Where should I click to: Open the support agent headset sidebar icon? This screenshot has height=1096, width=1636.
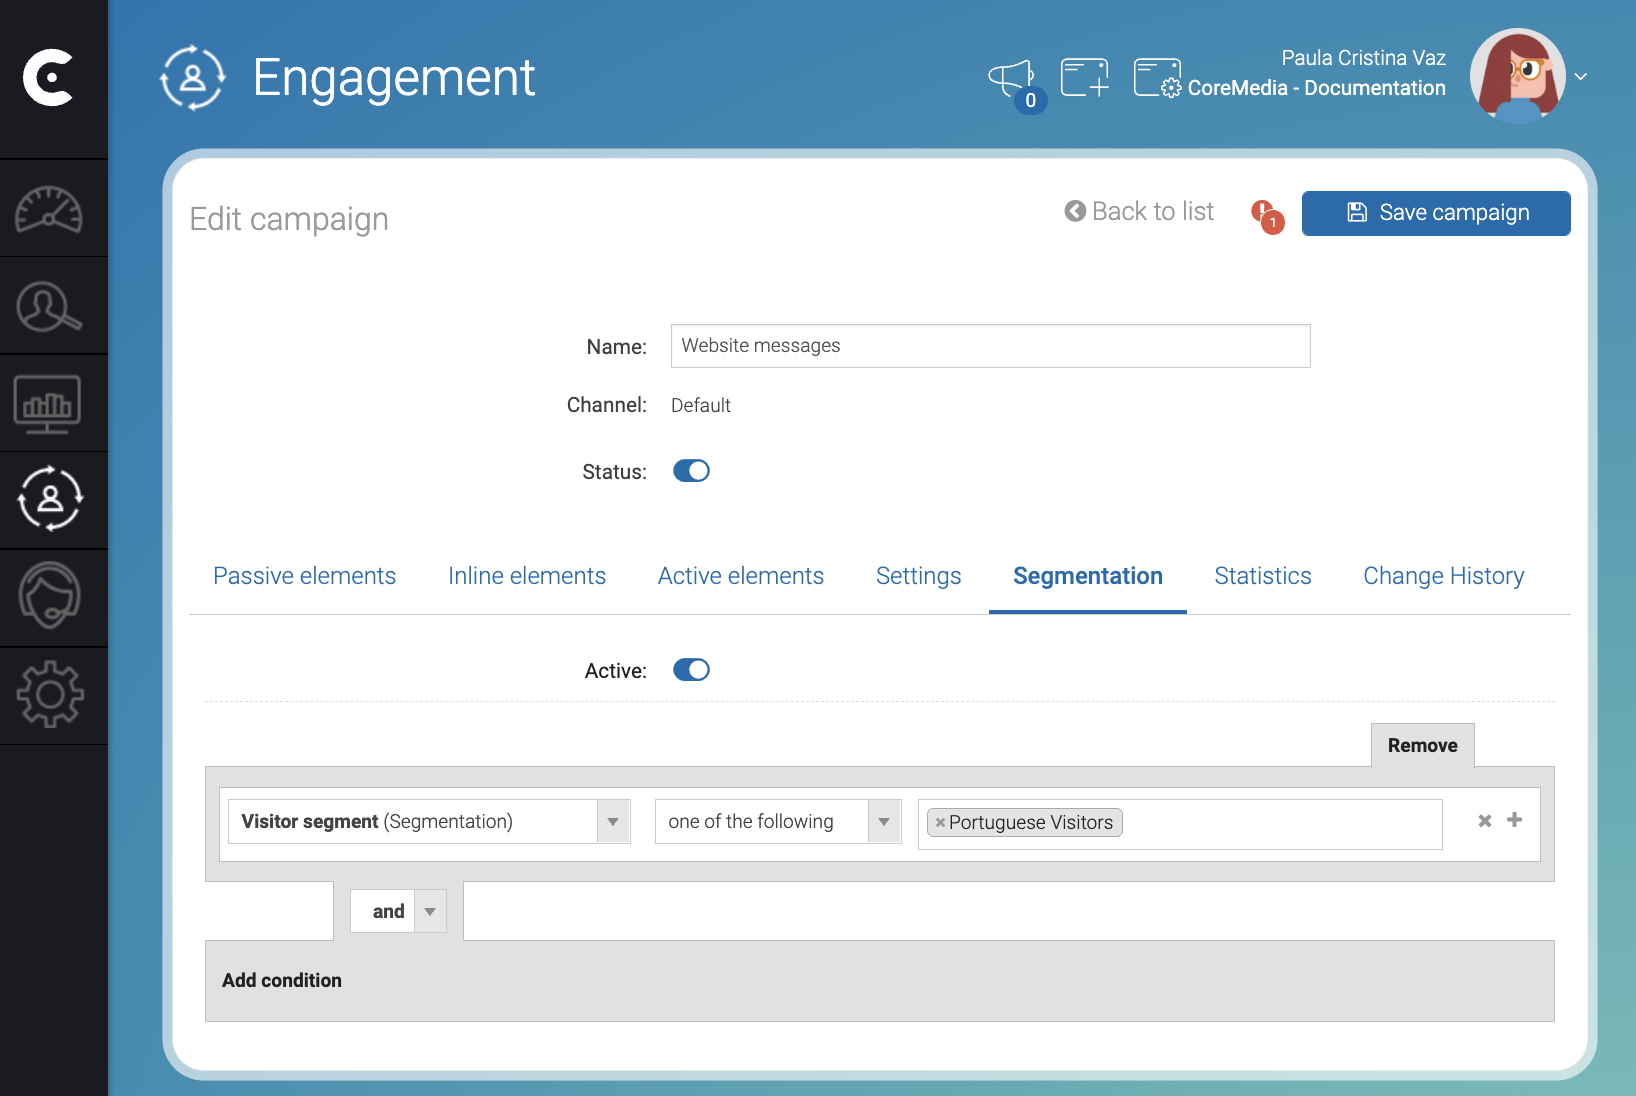[50, 595]
